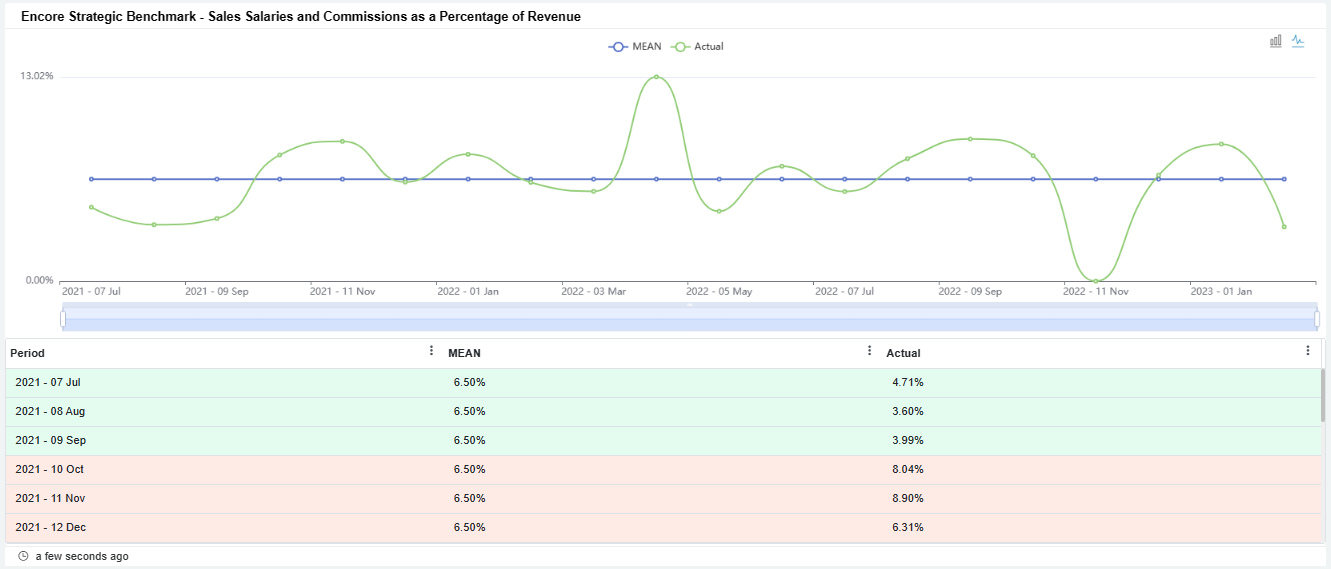Viewport: 1331px width, 569px height.
Task: Sort table by Period column header
Action: point(28,353)
